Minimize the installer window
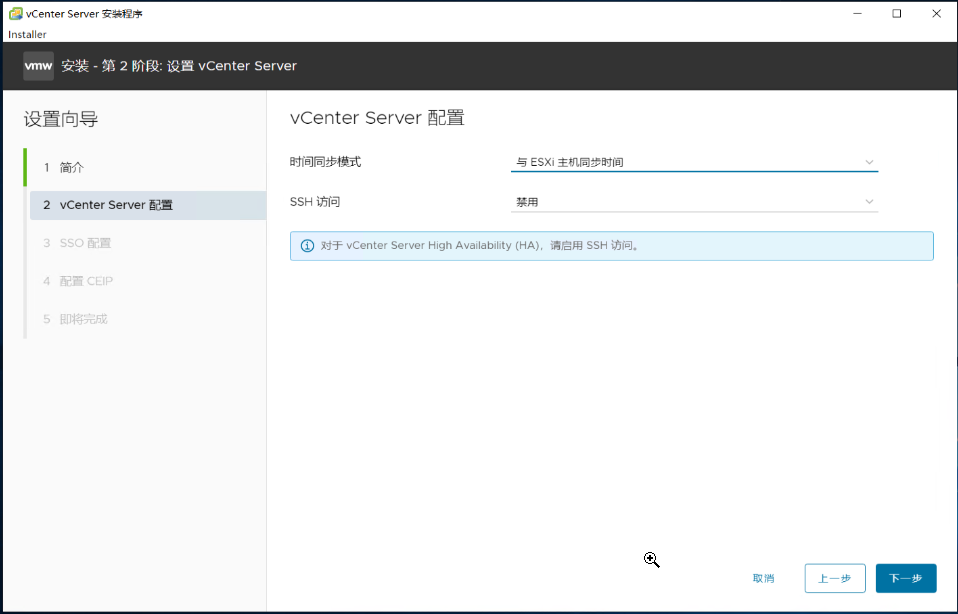This screenshot has height=614, width=958. click(857, 13)
